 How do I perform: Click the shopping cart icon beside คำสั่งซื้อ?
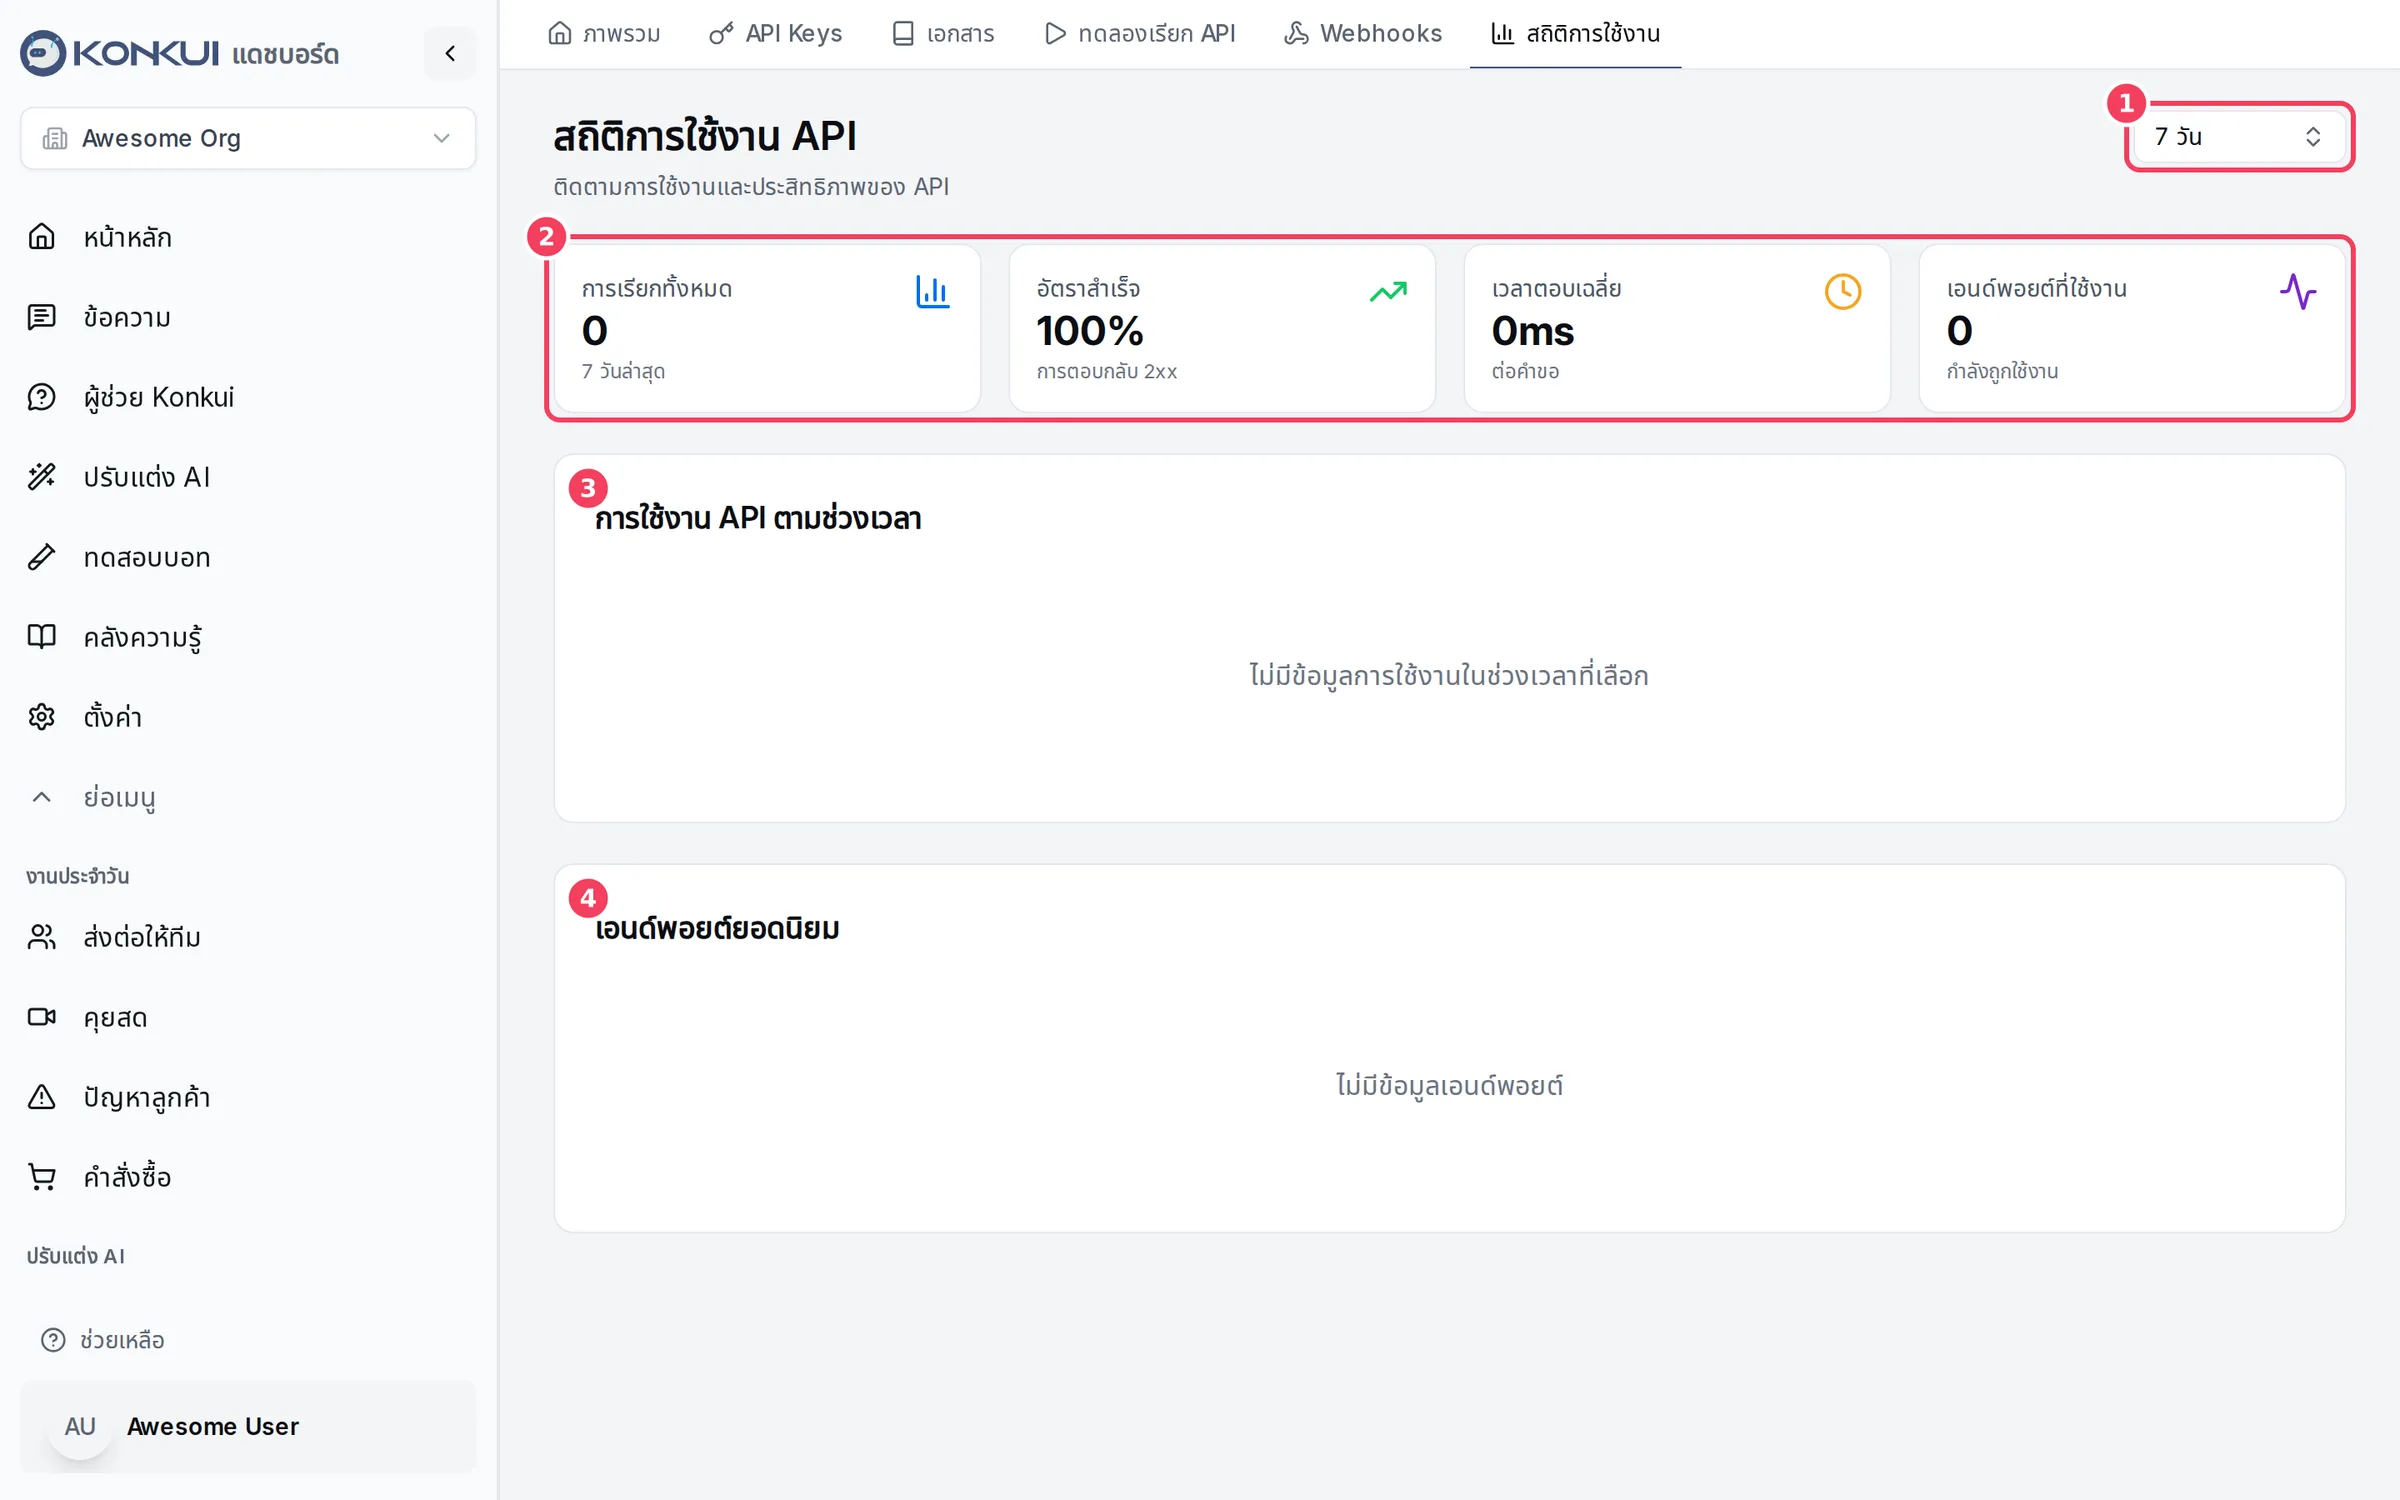(x=41, y=1177)
